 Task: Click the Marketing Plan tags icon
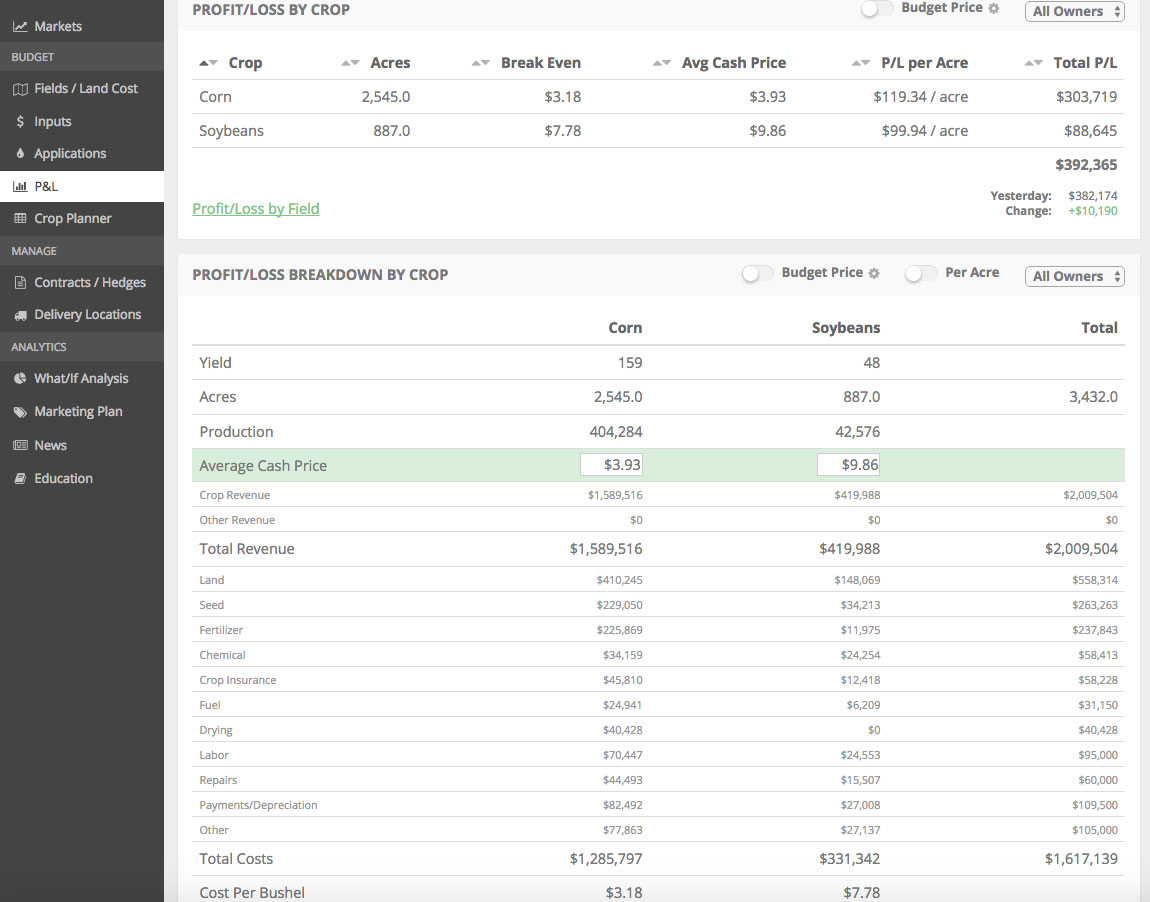pos(20,412)
